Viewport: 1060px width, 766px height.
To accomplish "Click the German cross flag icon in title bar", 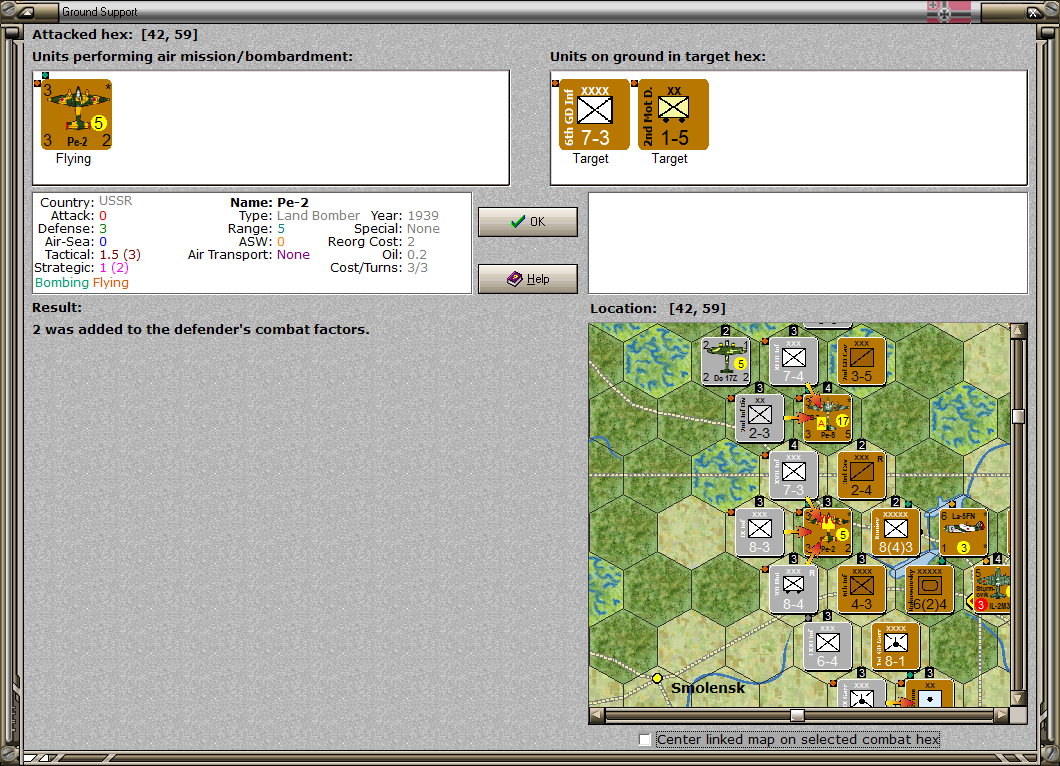I will 948,11.
